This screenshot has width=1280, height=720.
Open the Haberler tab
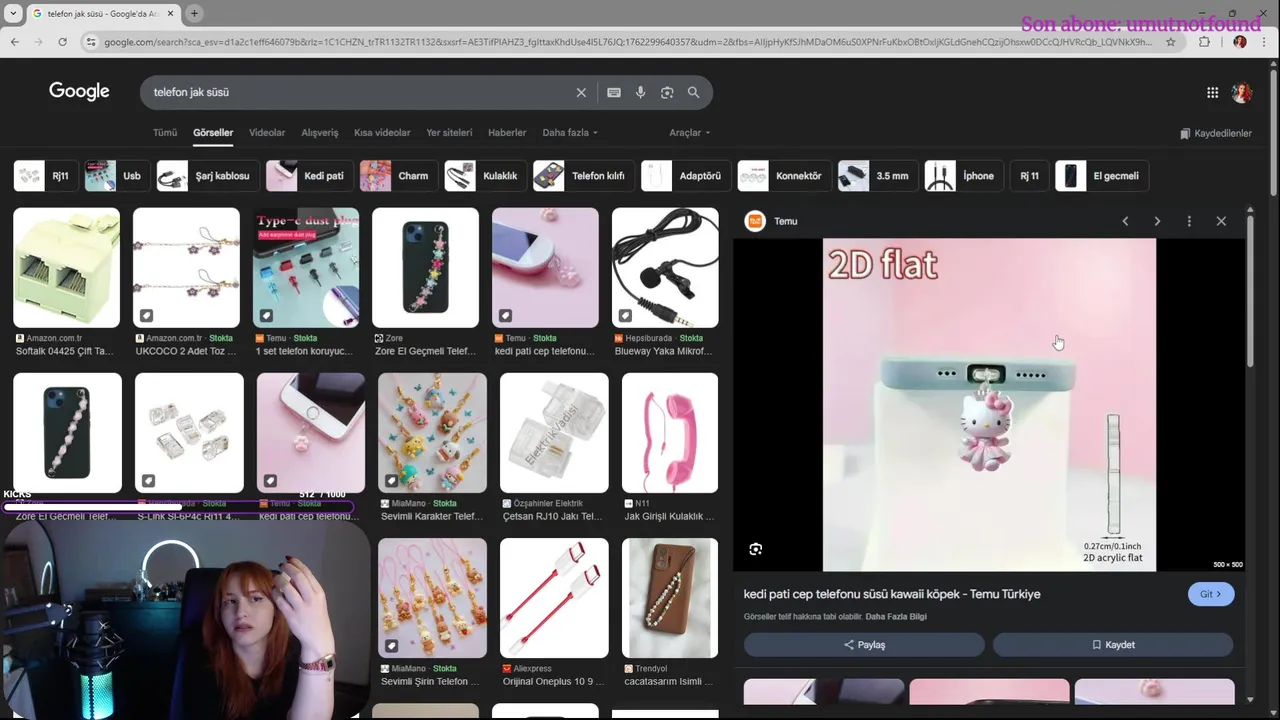(x=507, y=133)
